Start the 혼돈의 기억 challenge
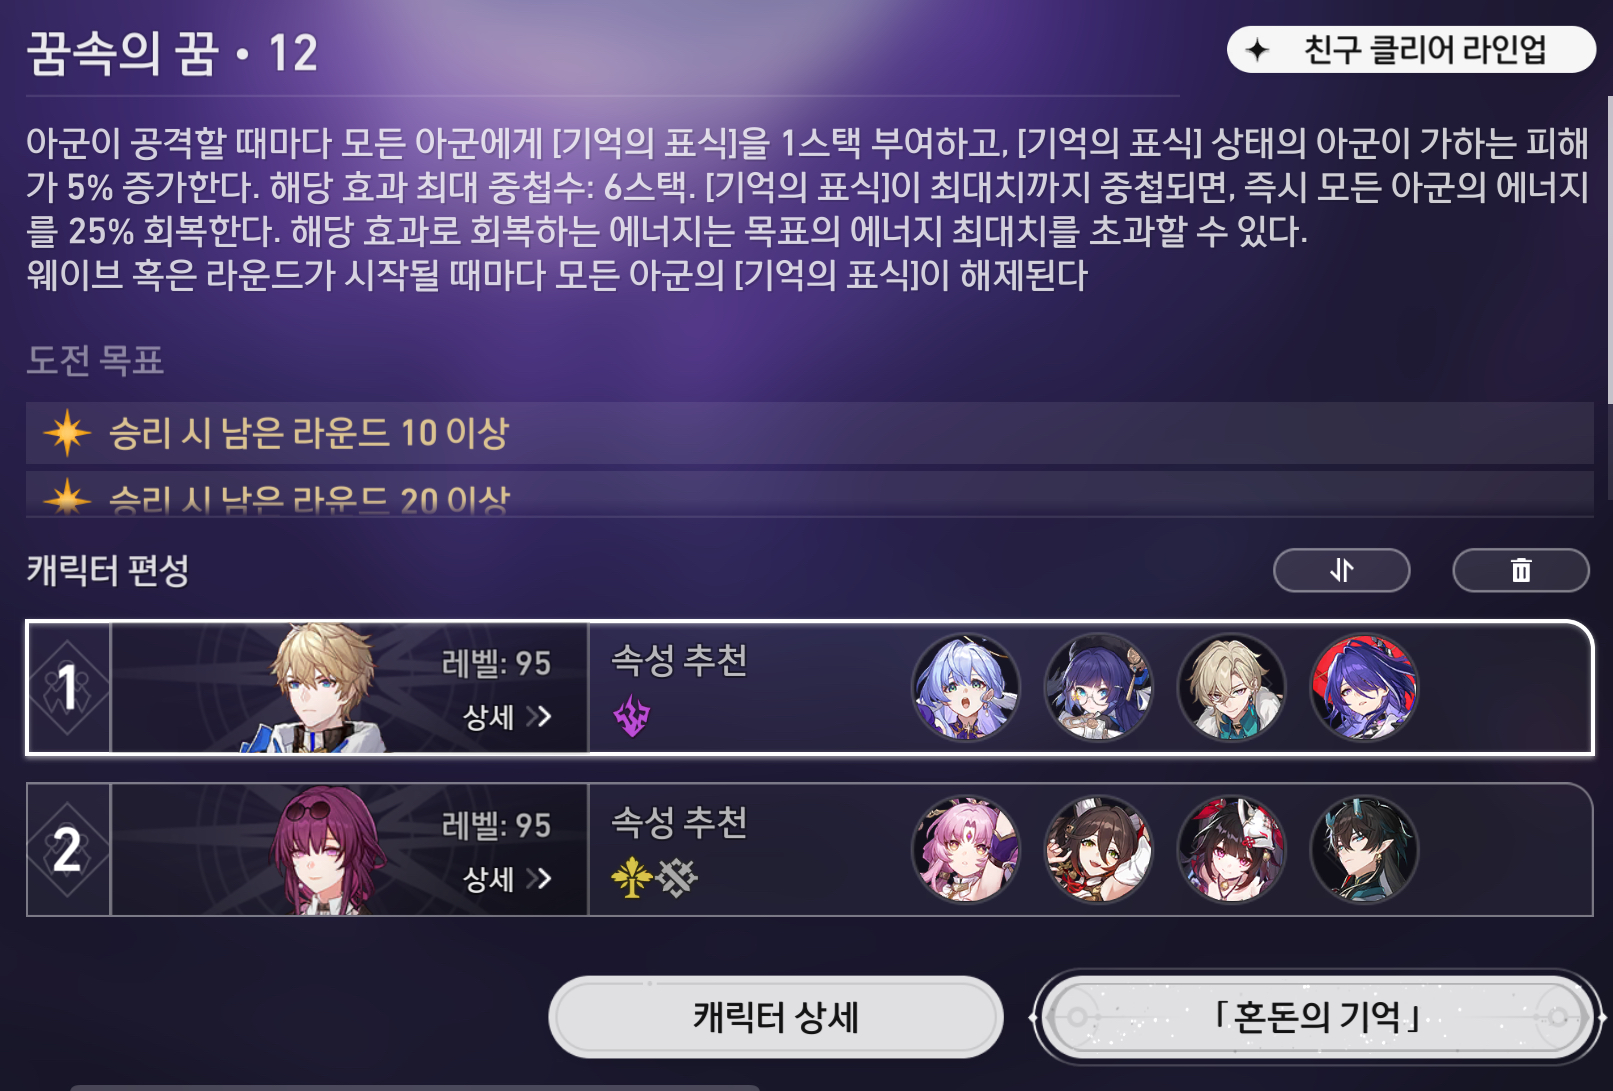The width and height of the screenshot is (1613, 1091). (1317, 1017)
